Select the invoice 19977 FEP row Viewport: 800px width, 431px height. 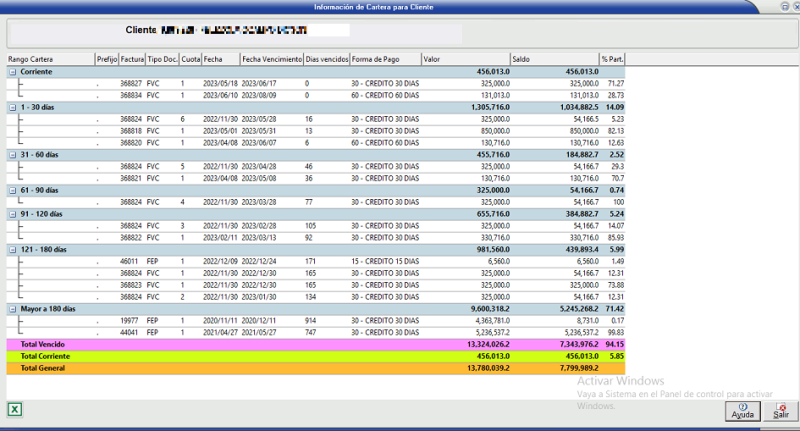click(x=300, y=321)
